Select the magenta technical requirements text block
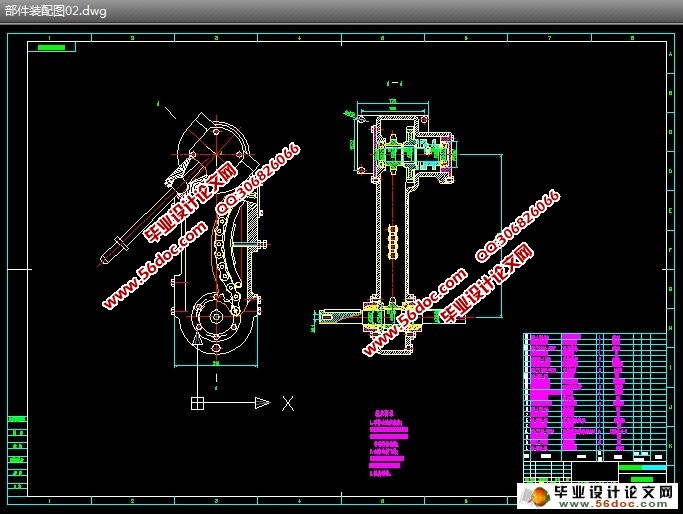683x514 pixels. (x=389, y=443)
